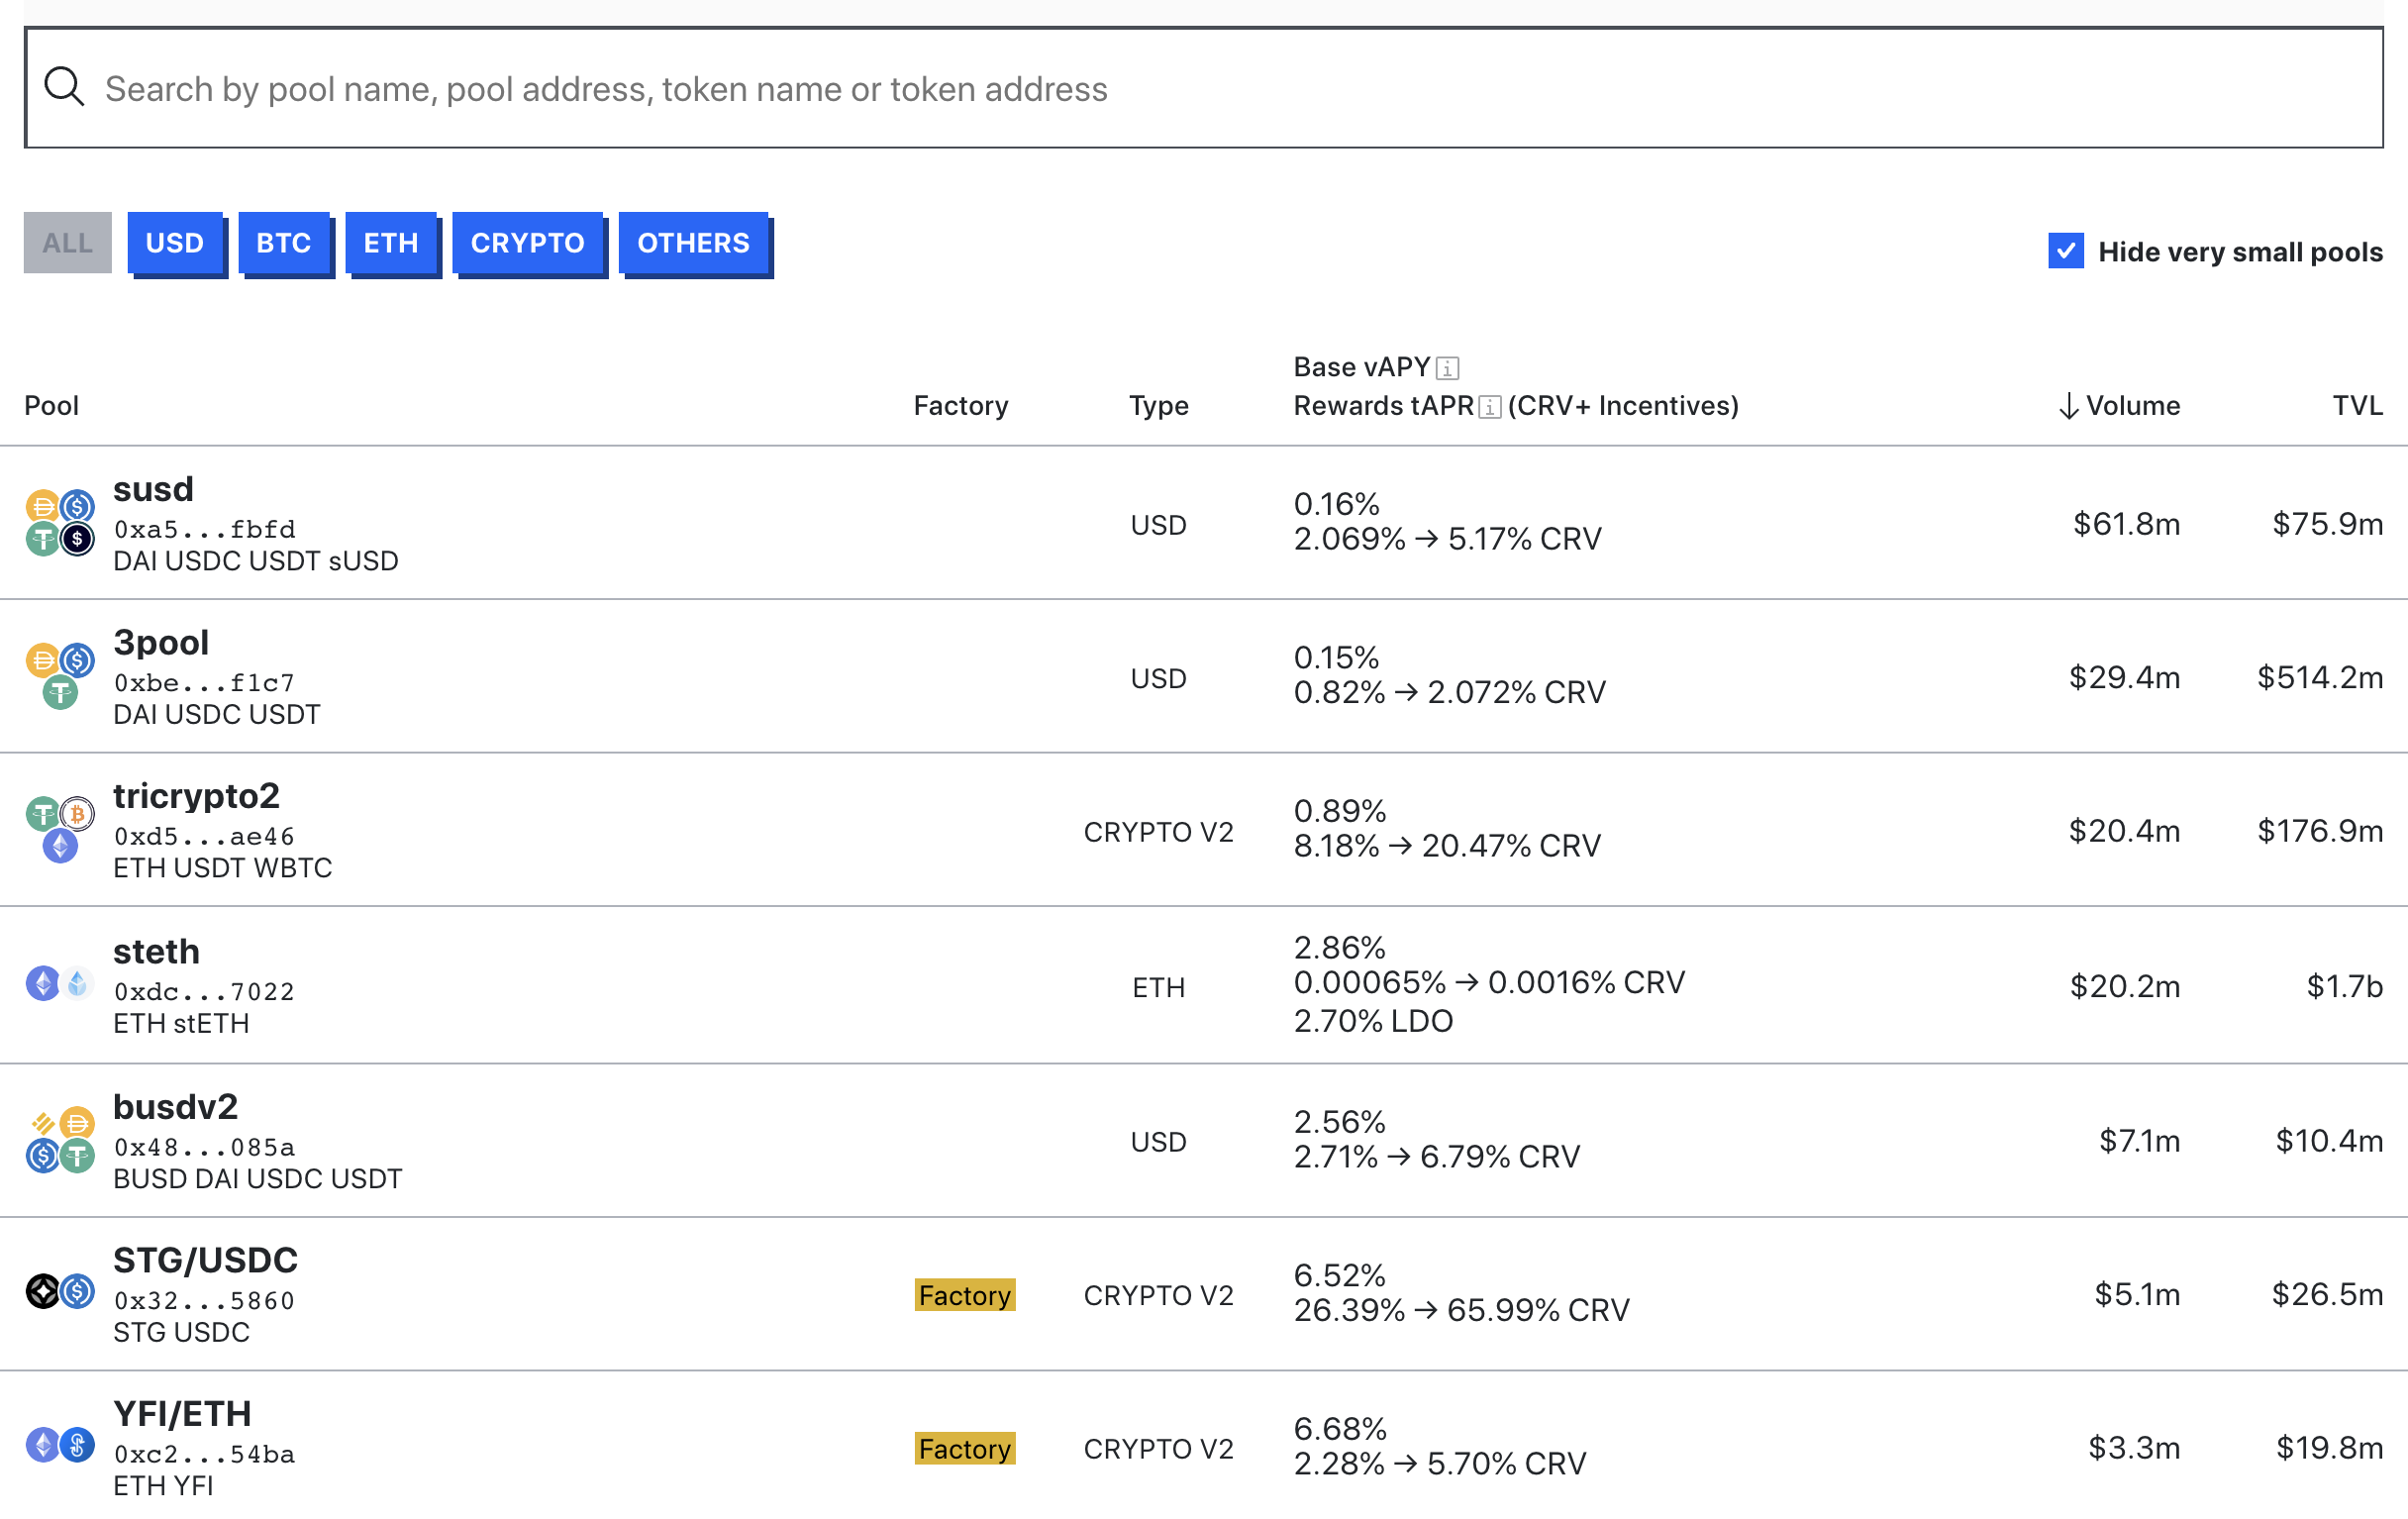Click STG/USDC pool token icons
Image resolution: width=2408 pixels, height=1519 pixels.
coord(60,1292)
